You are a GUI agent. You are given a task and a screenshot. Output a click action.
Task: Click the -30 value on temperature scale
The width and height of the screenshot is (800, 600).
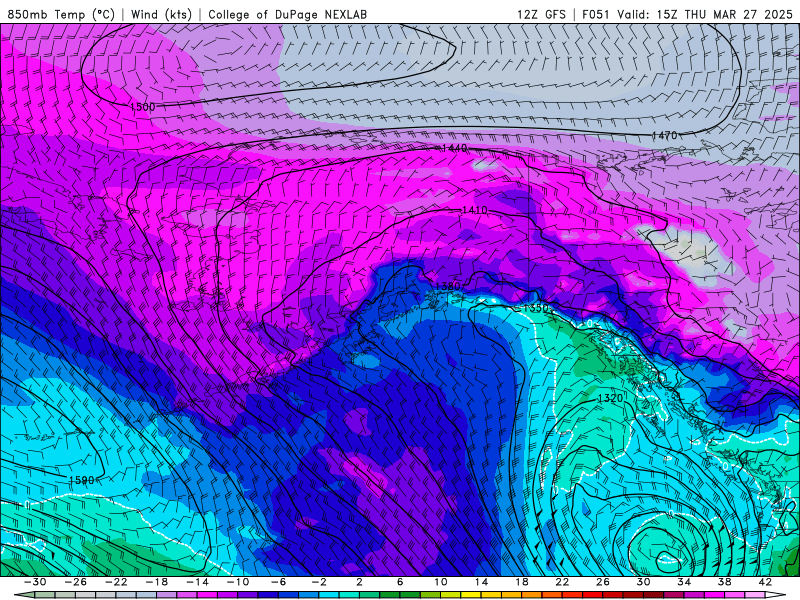tap(35, 582)
